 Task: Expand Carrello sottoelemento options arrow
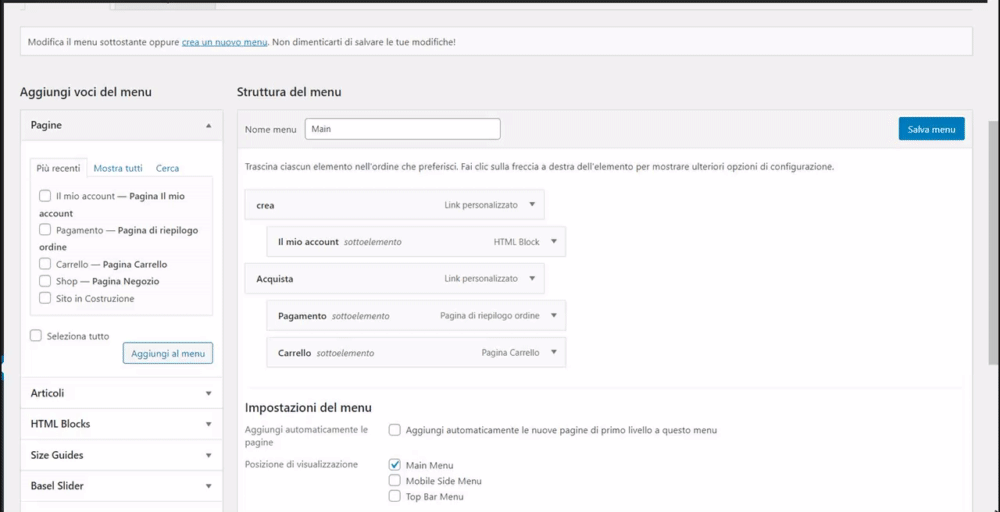(553, 353)
